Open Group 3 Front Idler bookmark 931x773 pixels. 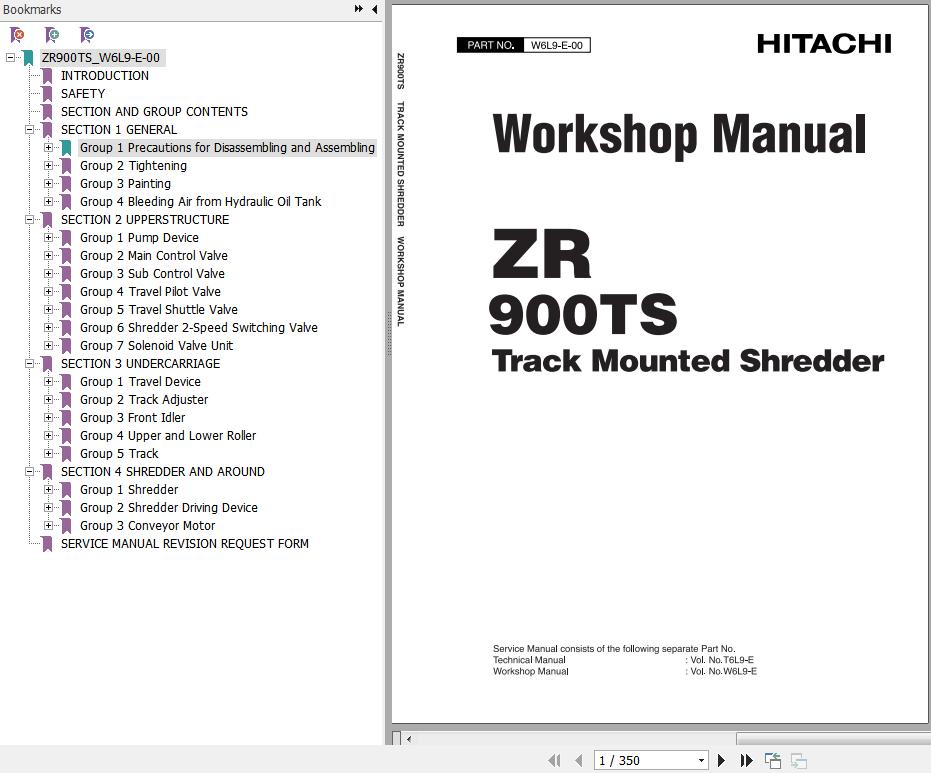pyautogui.click(x=132, y=418)
